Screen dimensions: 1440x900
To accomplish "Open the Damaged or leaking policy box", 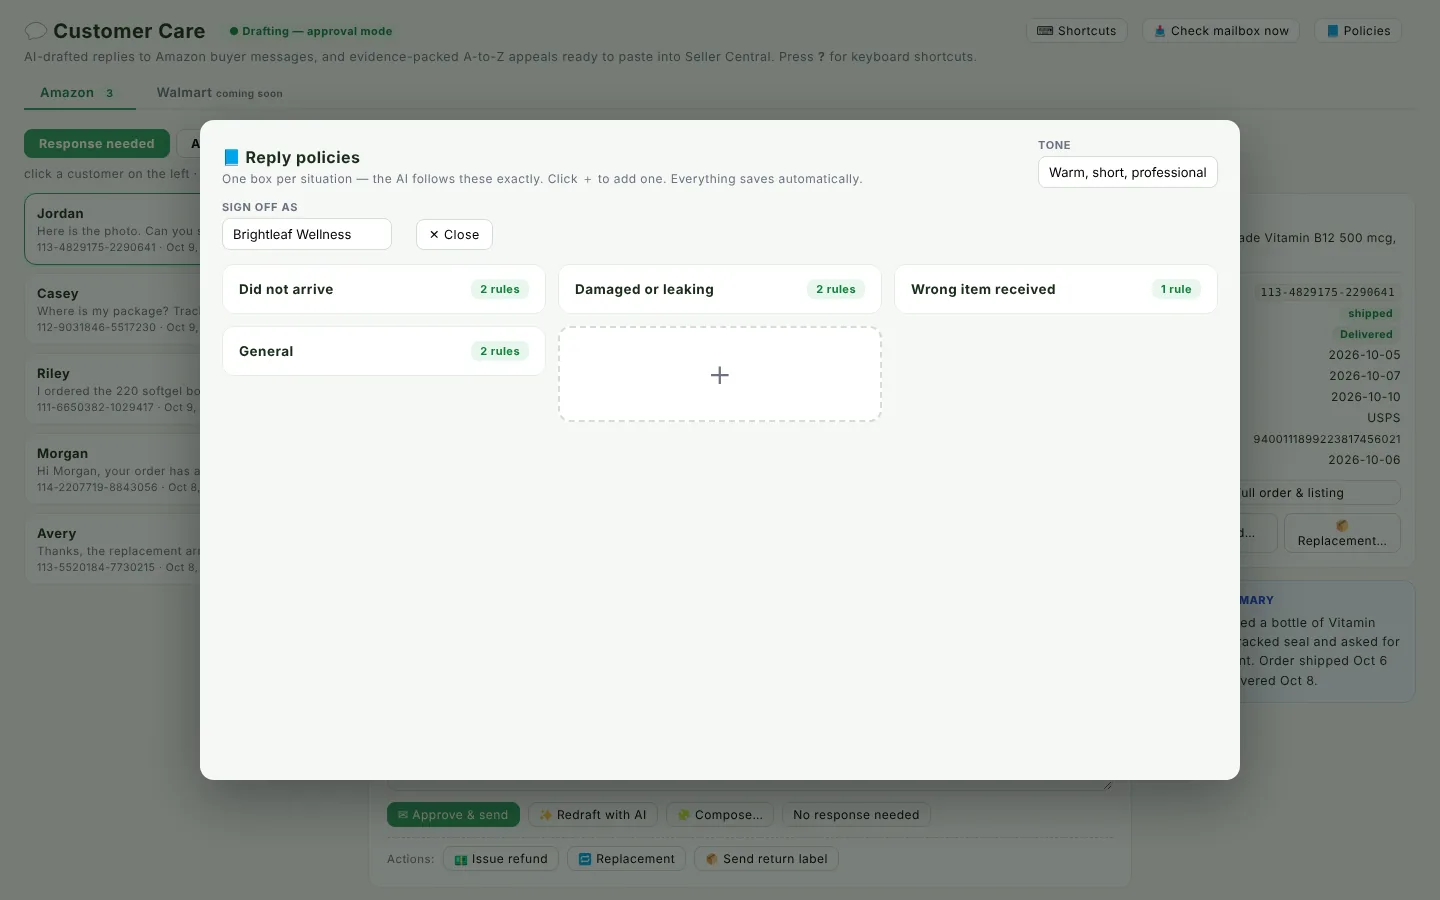I will 720,289.
